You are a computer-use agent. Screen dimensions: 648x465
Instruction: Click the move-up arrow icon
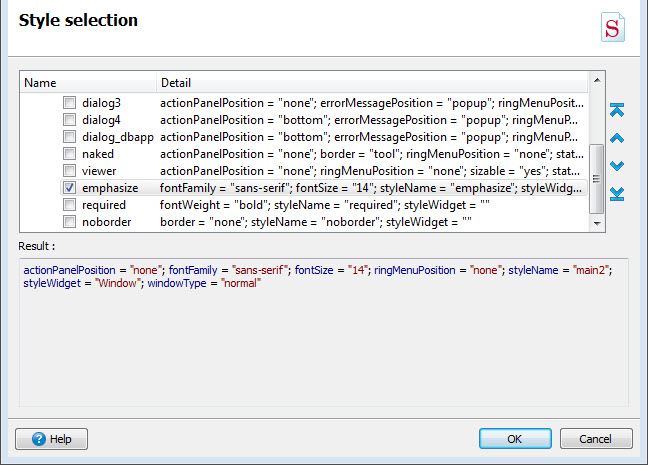point(617,138)
